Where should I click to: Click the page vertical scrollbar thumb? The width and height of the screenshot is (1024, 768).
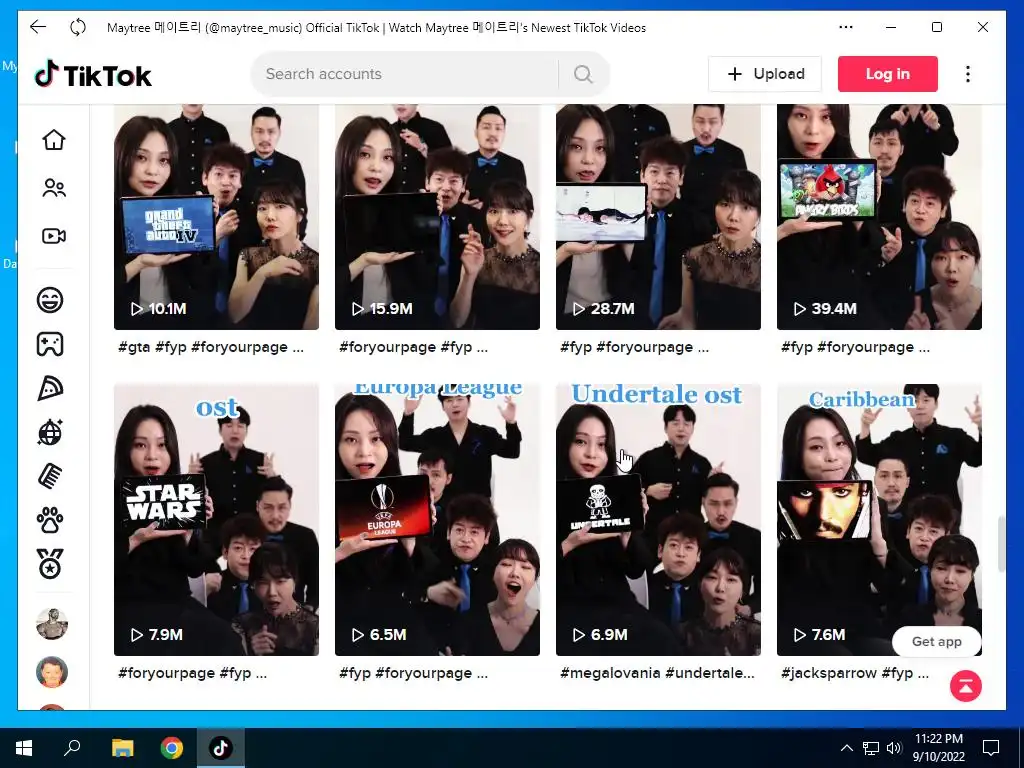point(1001,543)
